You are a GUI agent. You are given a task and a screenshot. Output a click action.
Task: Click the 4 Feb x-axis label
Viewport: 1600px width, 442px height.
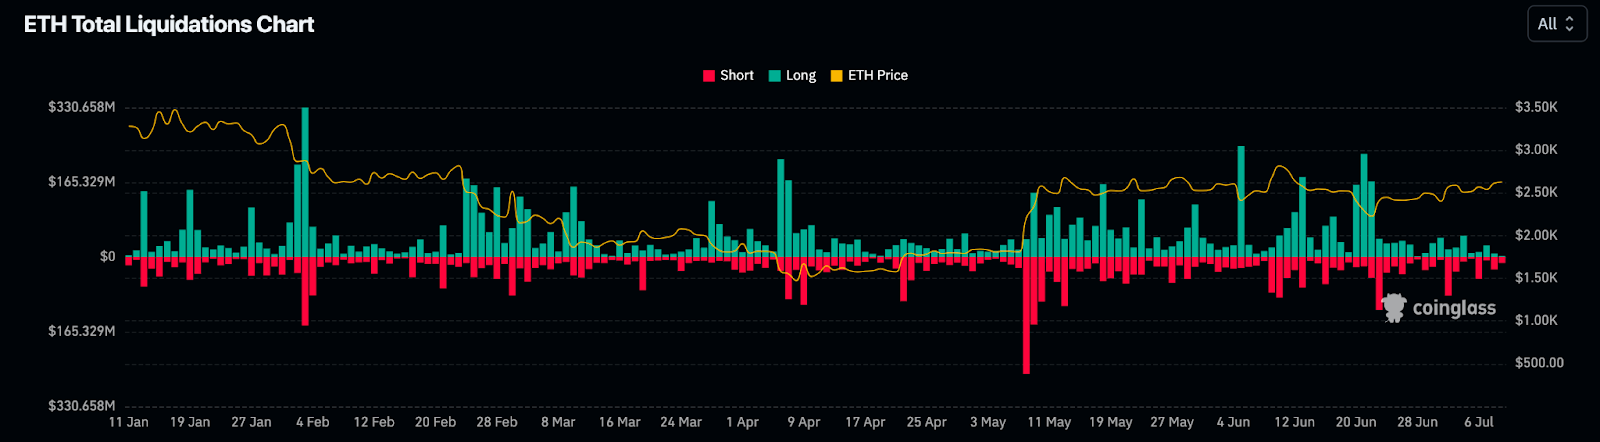click(x=312, y=422)
